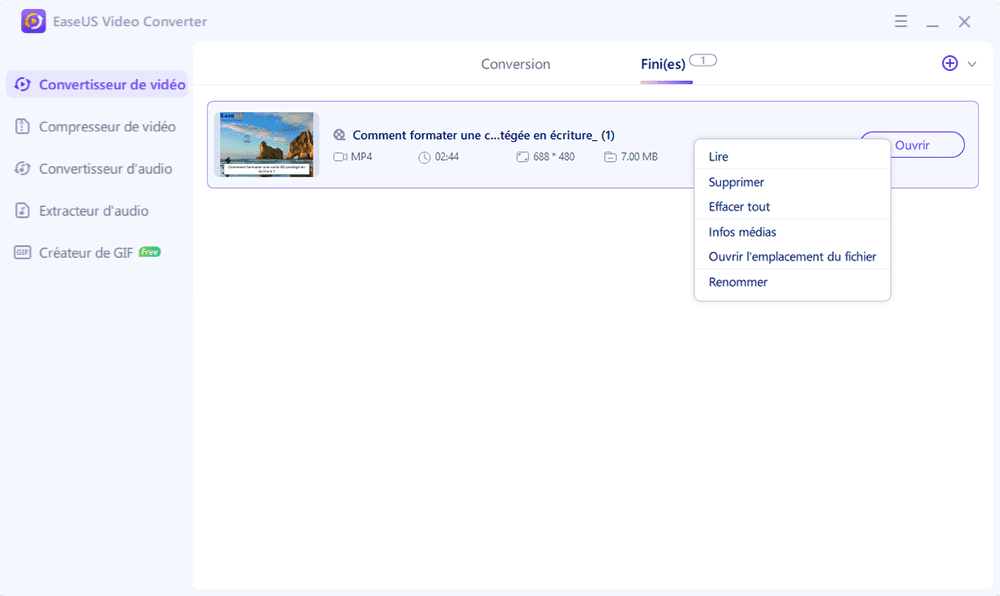Click the video file name title
This screenshot has height=596, width=1000.
point(483,135)
